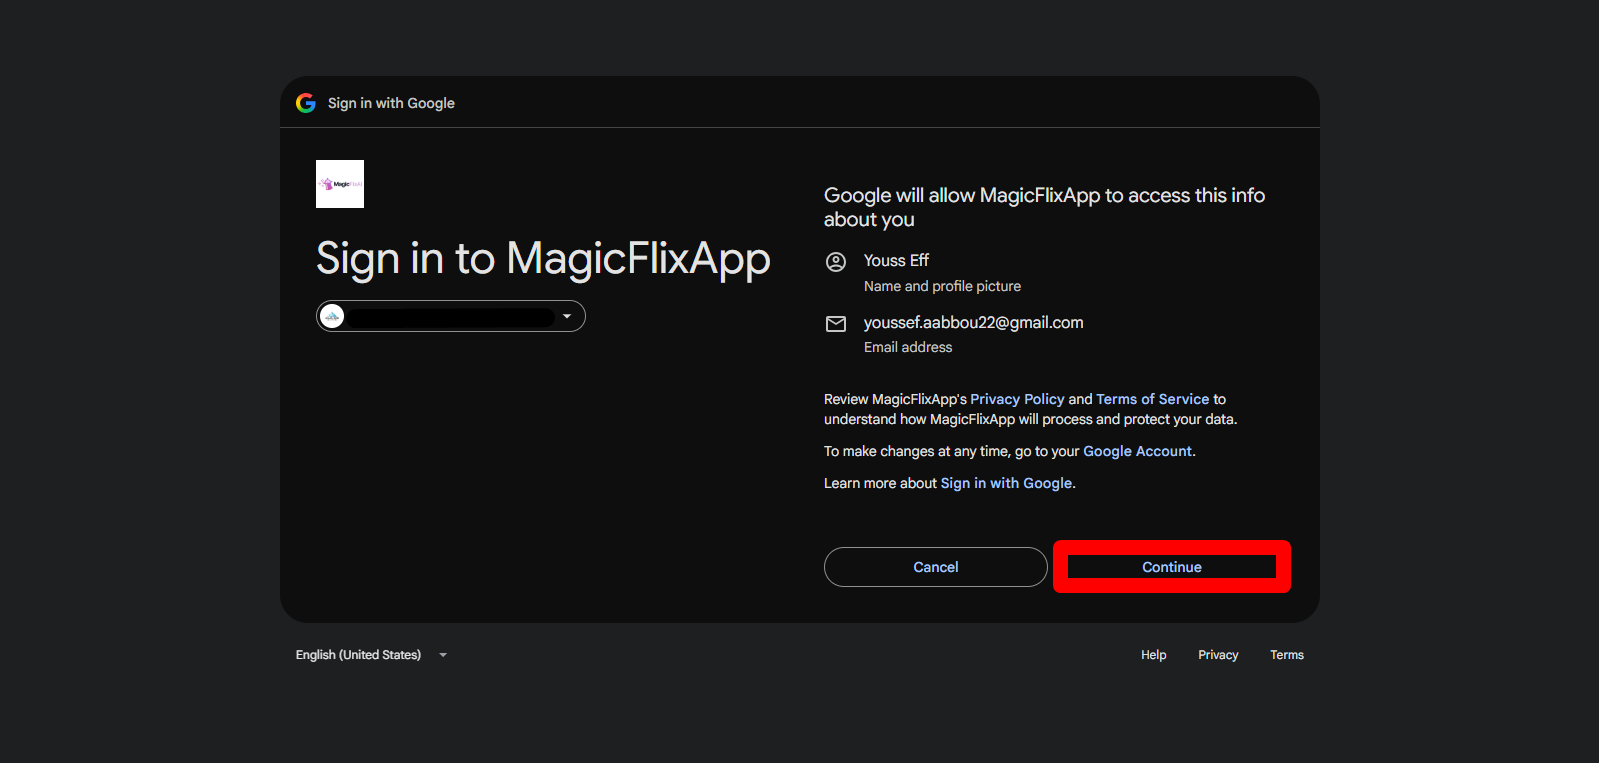Viewport: 1599px width, 763px height.
Task: Click the Cancel button
Action: point(936,567)
